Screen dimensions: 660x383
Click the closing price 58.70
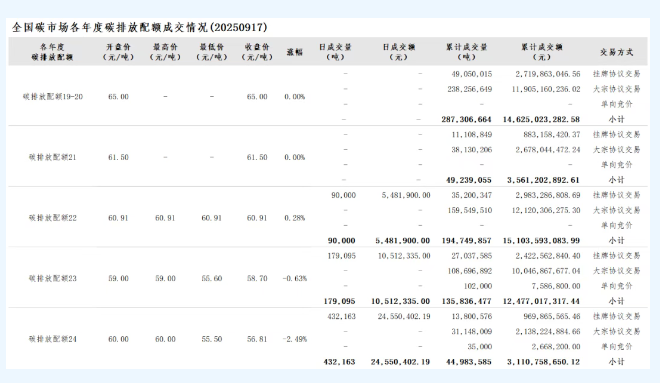pyautogui.click(x=257, y=279)
